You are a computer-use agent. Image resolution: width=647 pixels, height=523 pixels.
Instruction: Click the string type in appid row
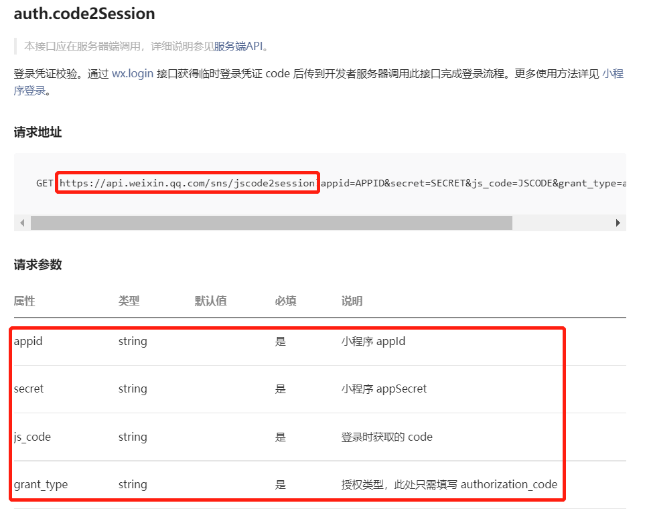point(132,341)
